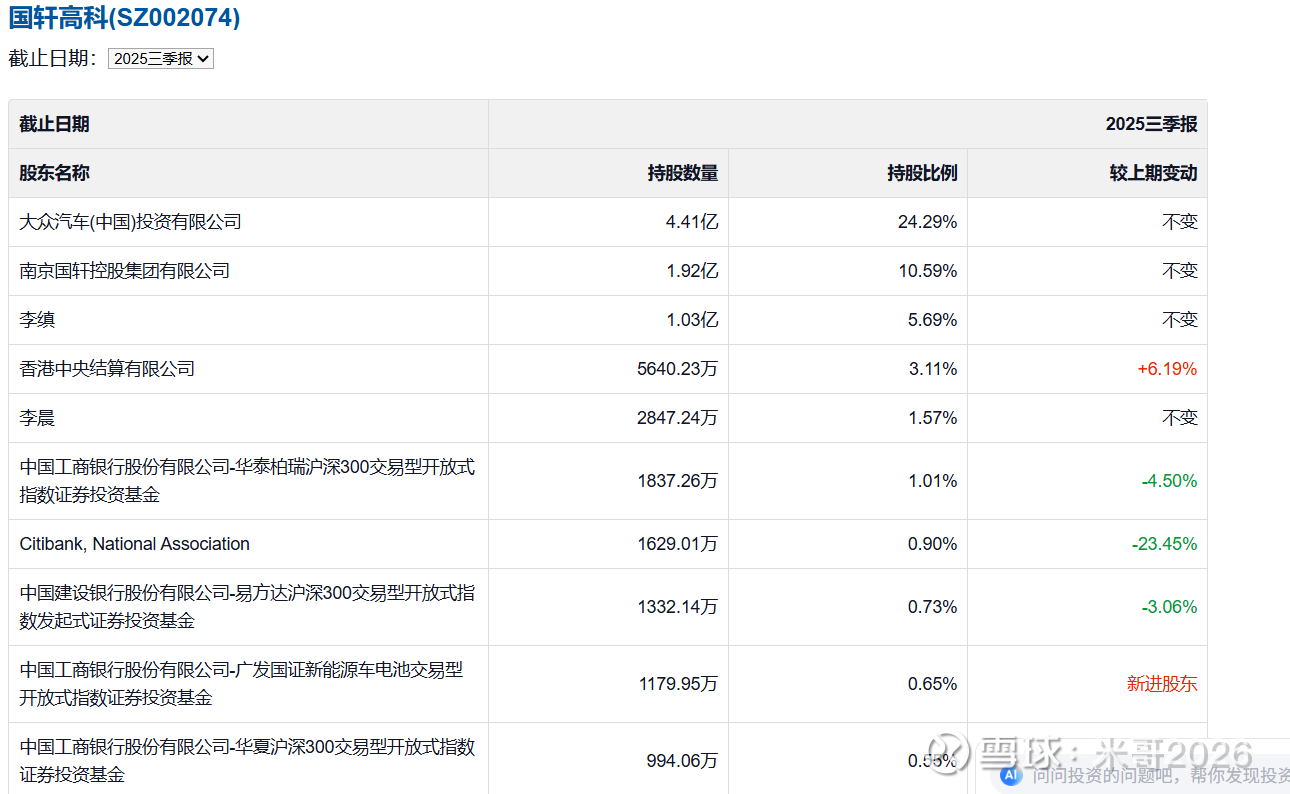Click the 2847.24万 holding amount
The image size is (1290, 794).
[677, 418]
